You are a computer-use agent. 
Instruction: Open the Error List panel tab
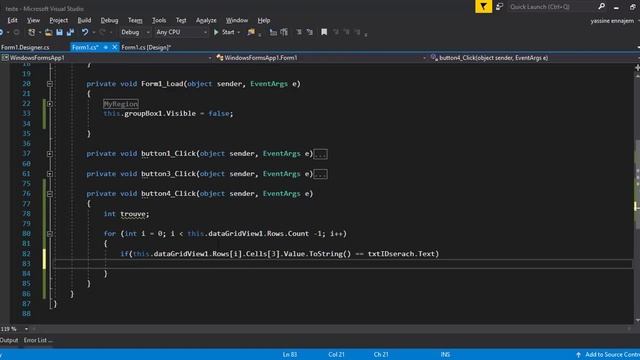[x=38, y=340]
